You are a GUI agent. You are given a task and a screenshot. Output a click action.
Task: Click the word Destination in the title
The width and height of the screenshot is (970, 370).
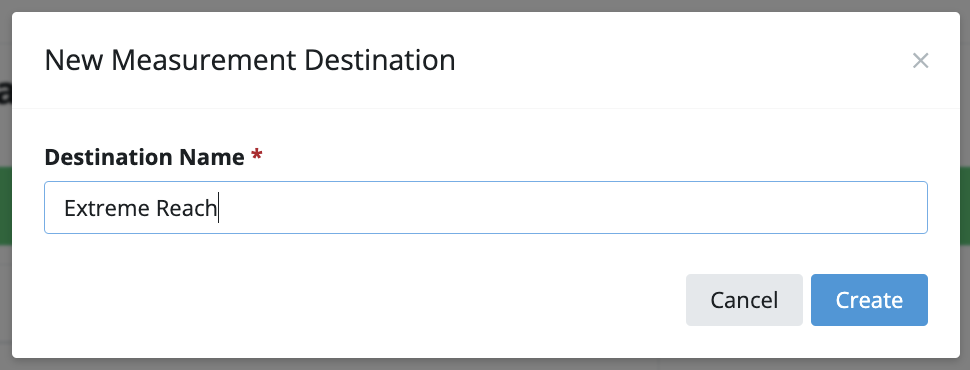tap(380, 61)
